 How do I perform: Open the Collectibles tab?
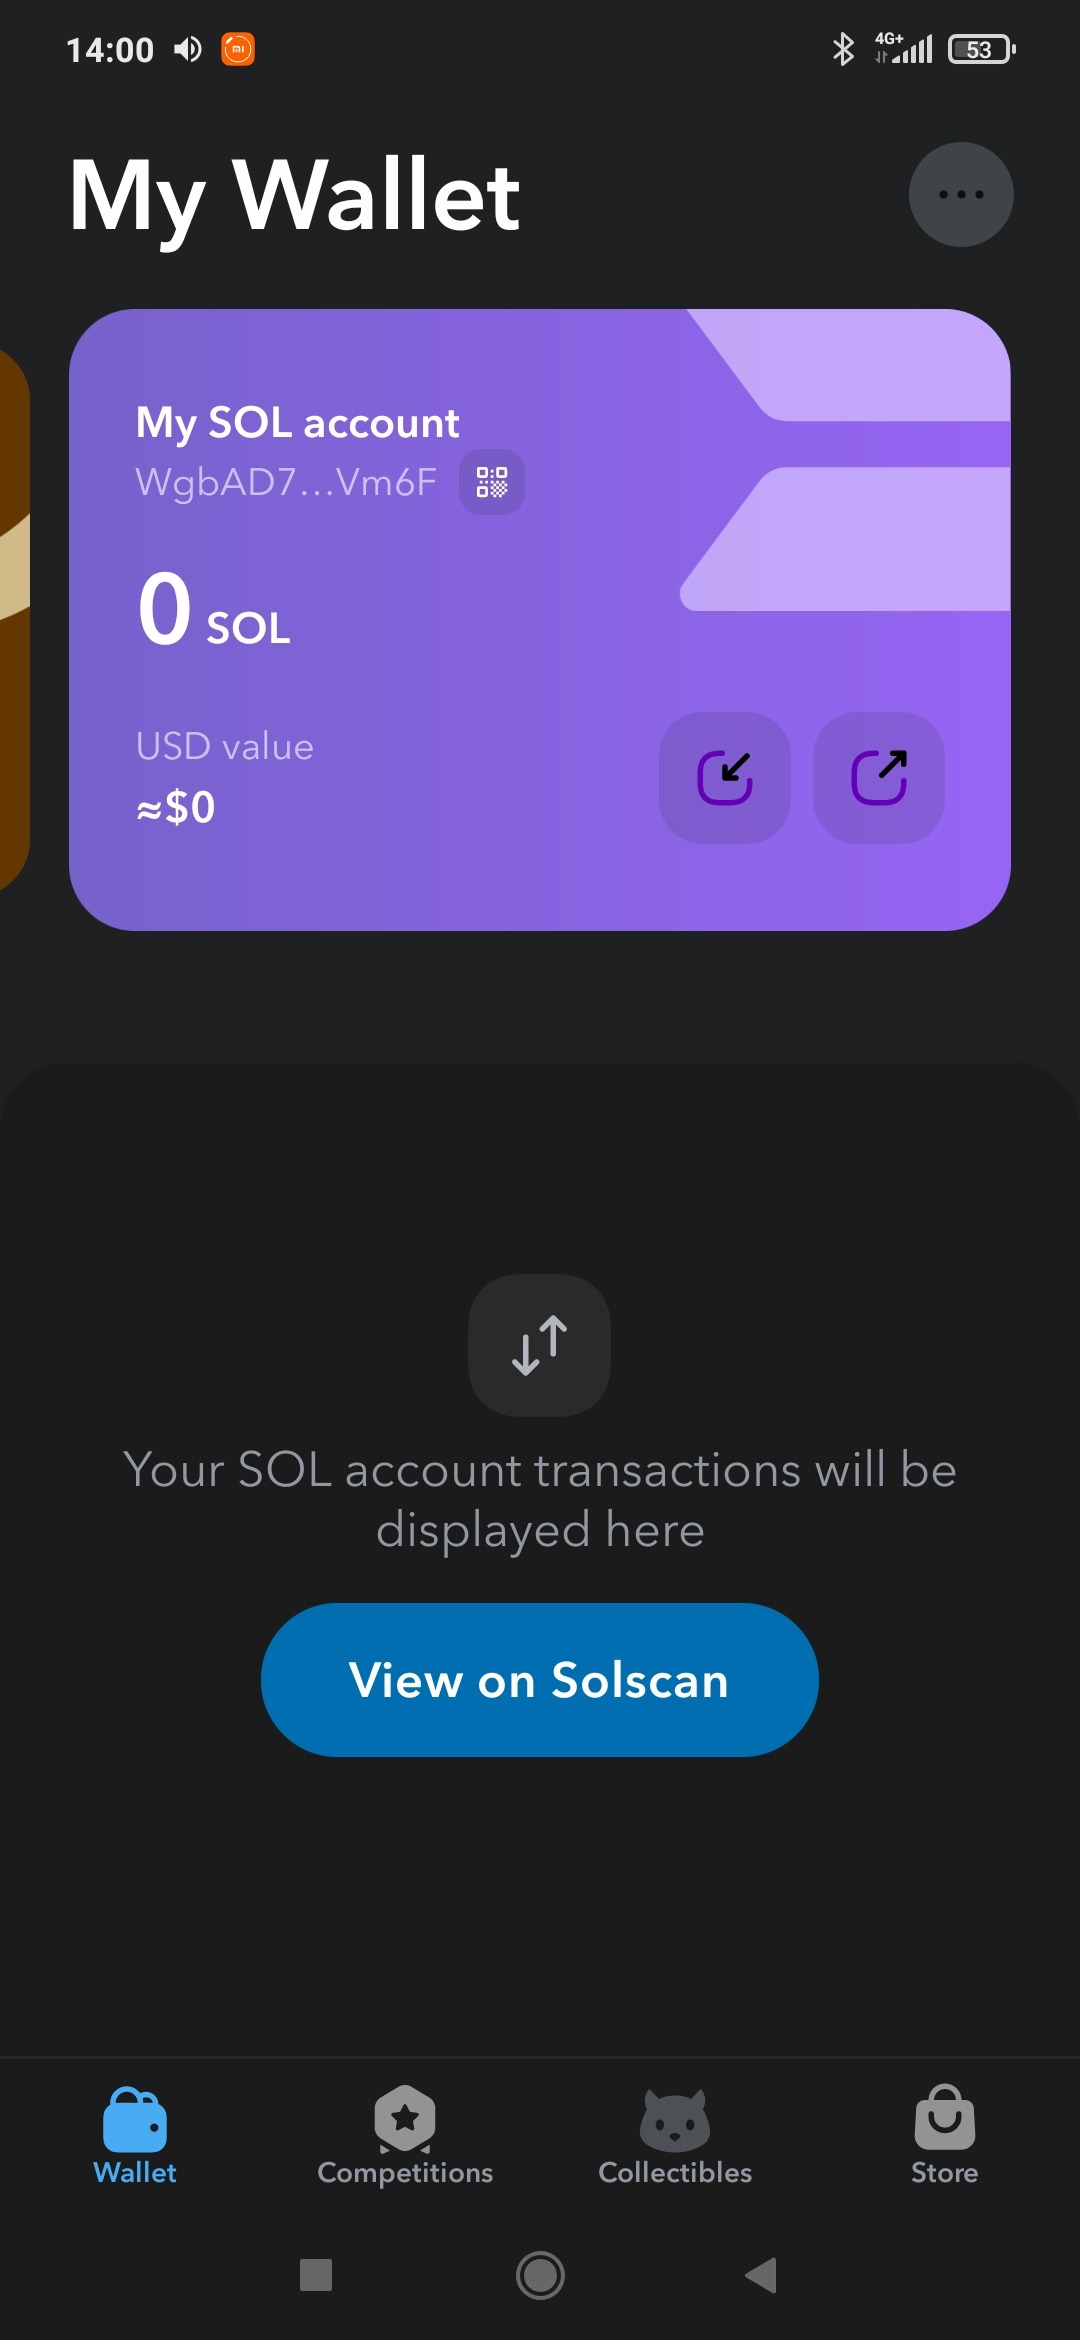pyautogui.click(x=675, y=2135)
